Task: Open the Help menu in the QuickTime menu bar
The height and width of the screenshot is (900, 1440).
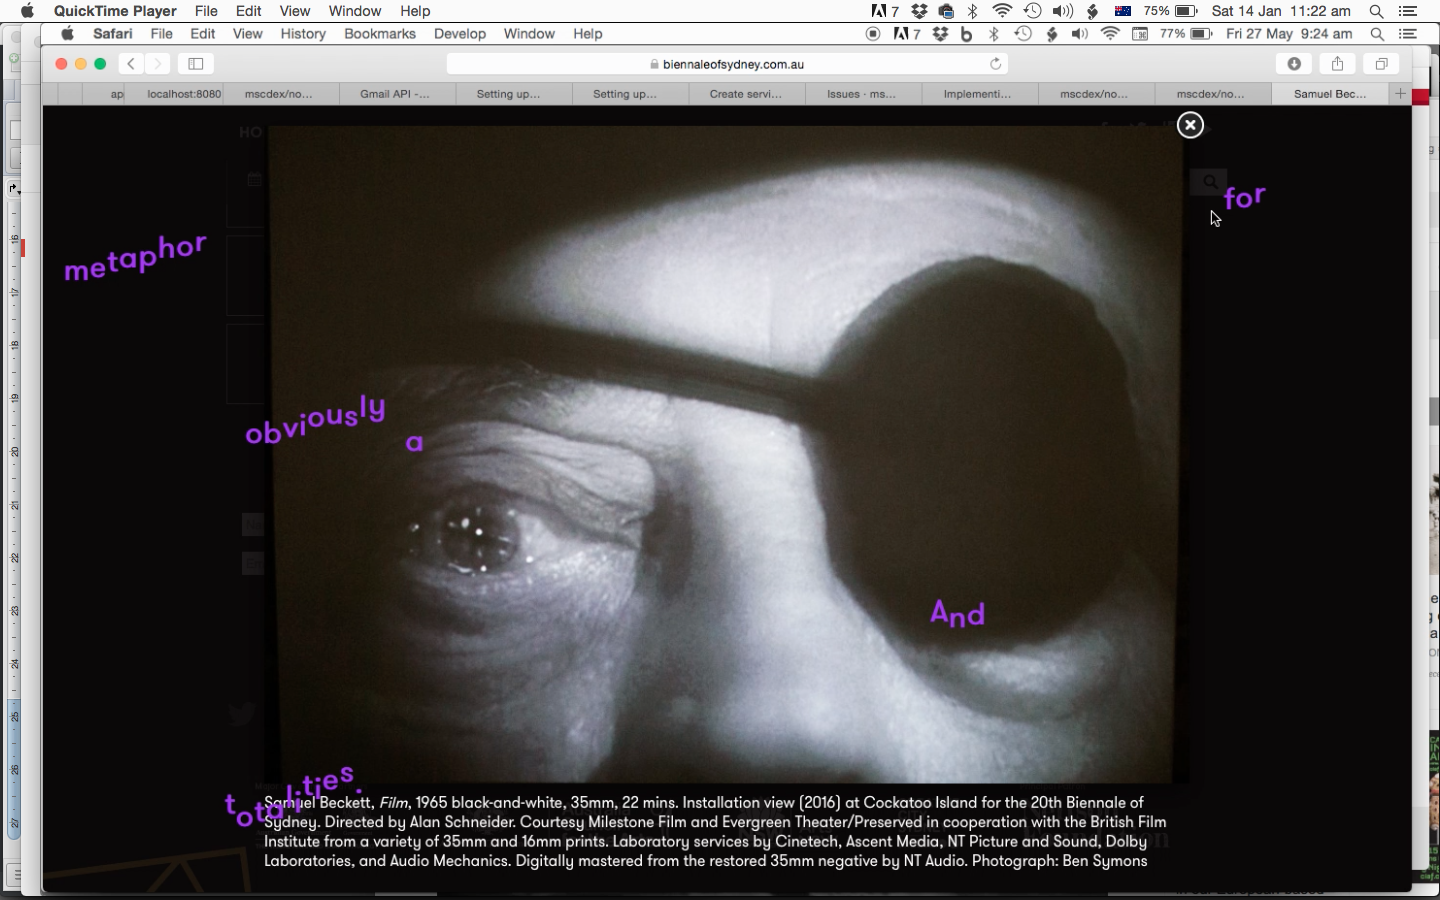Action: point(415,11)
